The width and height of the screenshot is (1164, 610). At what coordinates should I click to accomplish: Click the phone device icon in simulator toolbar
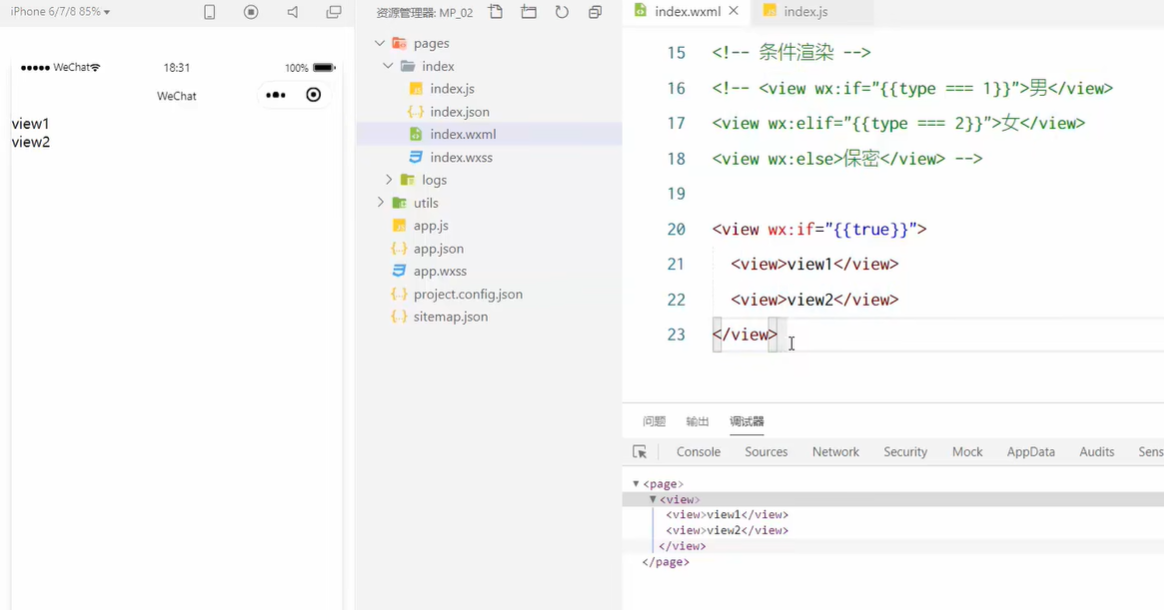click(209, 12)
